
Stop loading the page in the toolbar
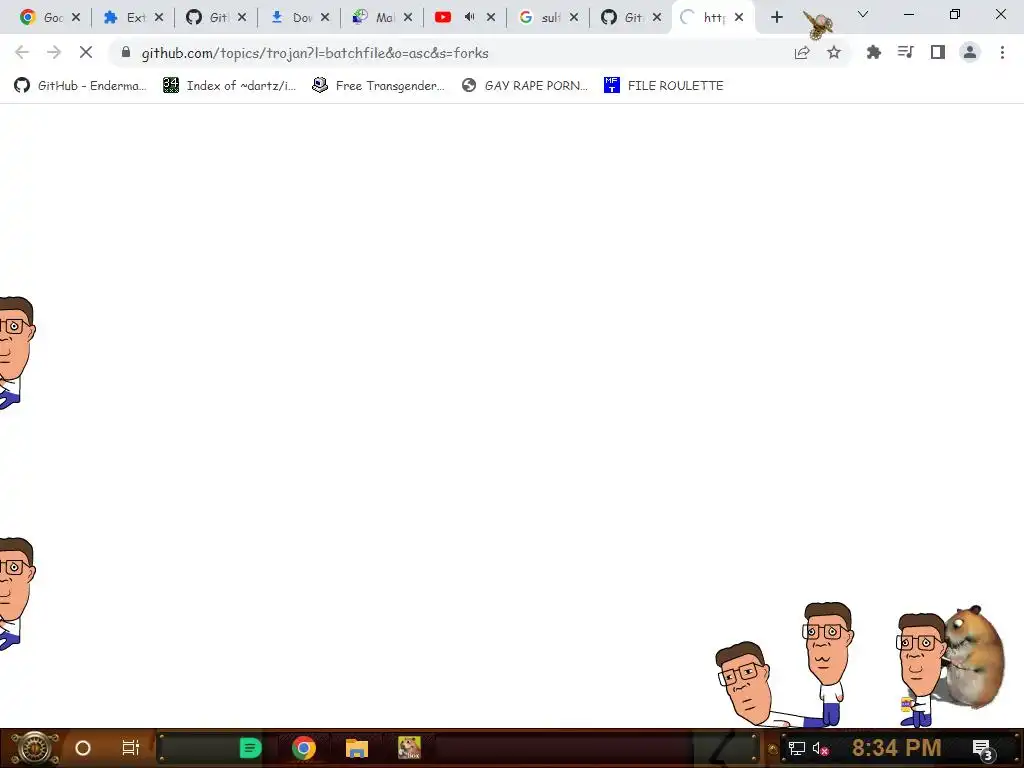pyautogui.click(x=86, y=52)
